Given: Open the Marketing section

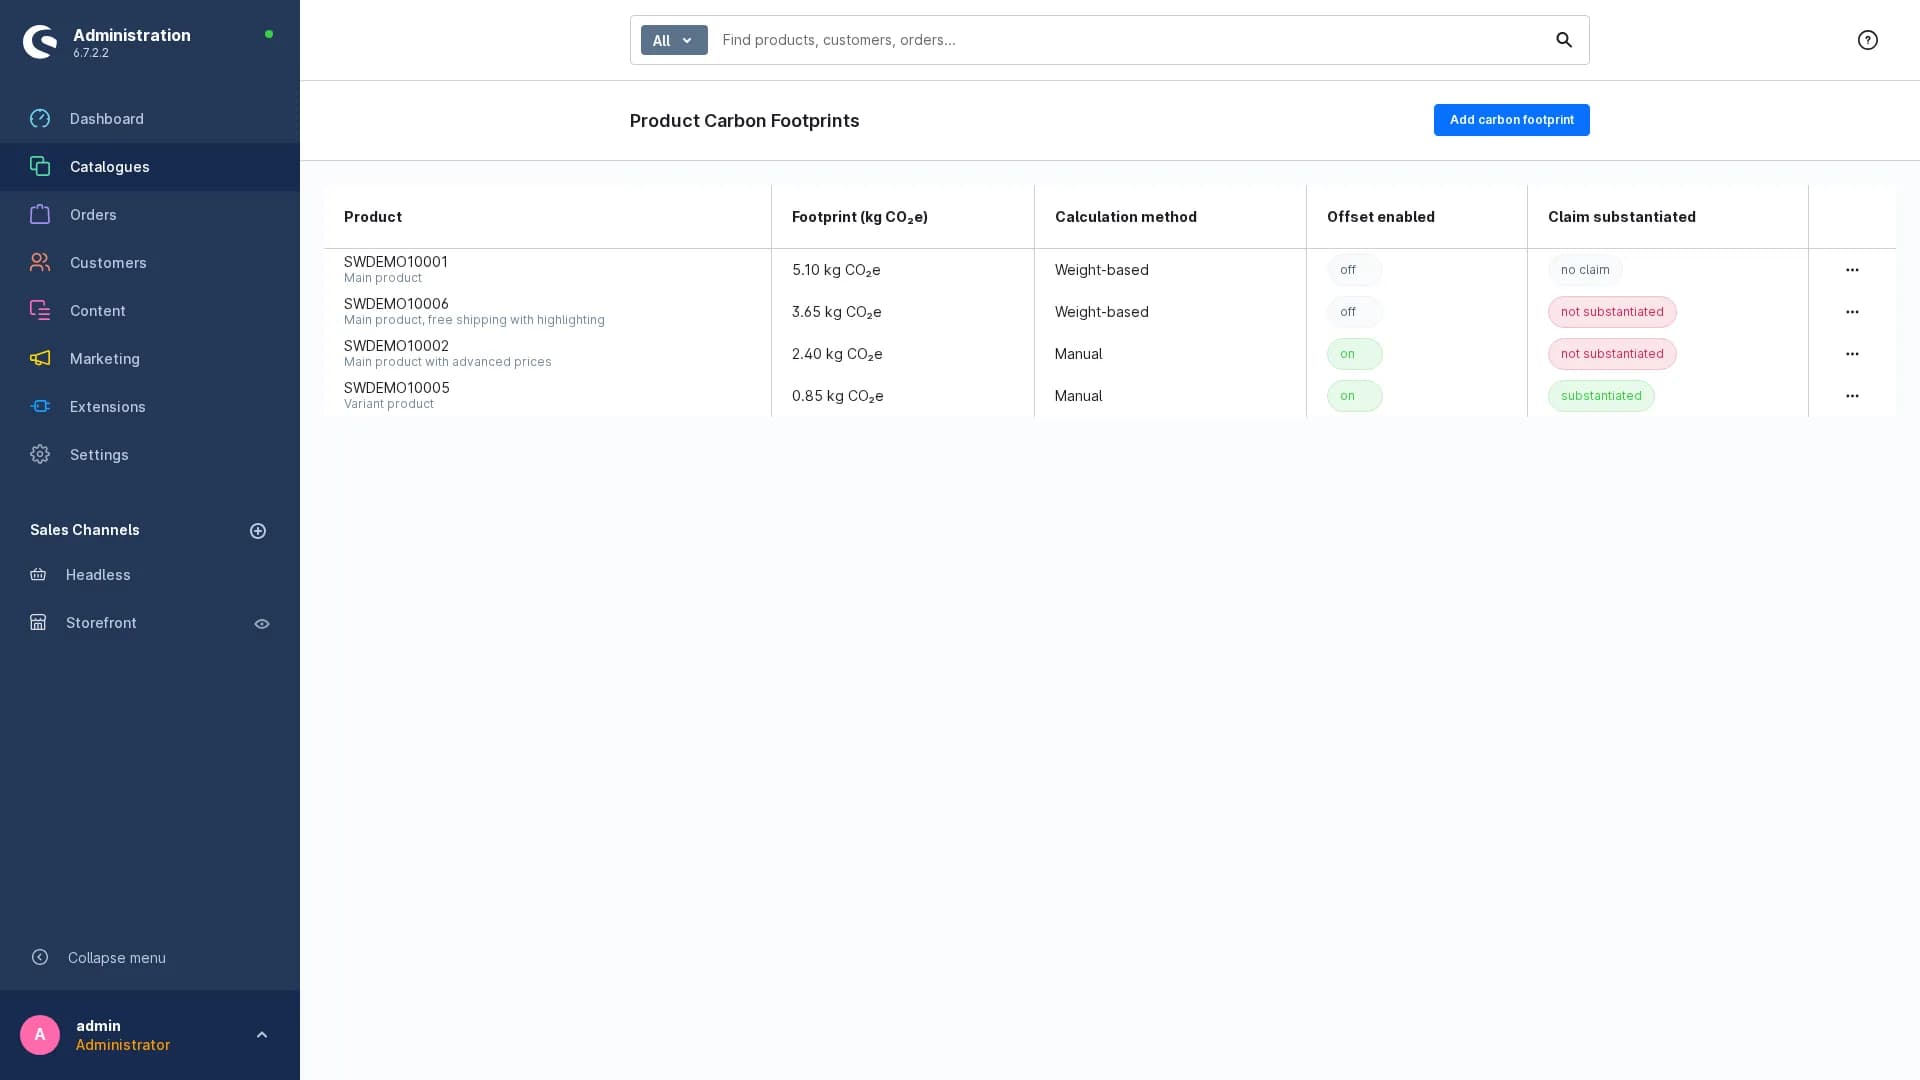Looking at the screenshot, I should click(x=150, y=359).
